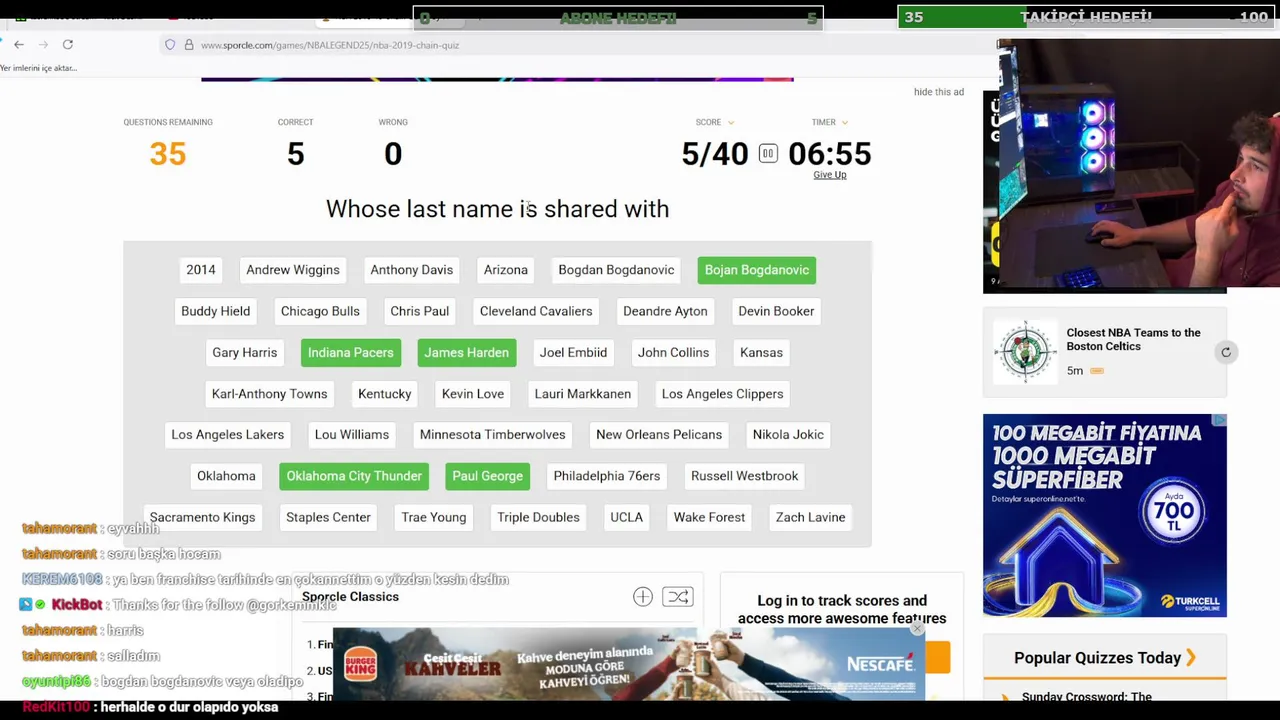
Task: Pick the Arizona answer tile
Action: click(506, 270)
